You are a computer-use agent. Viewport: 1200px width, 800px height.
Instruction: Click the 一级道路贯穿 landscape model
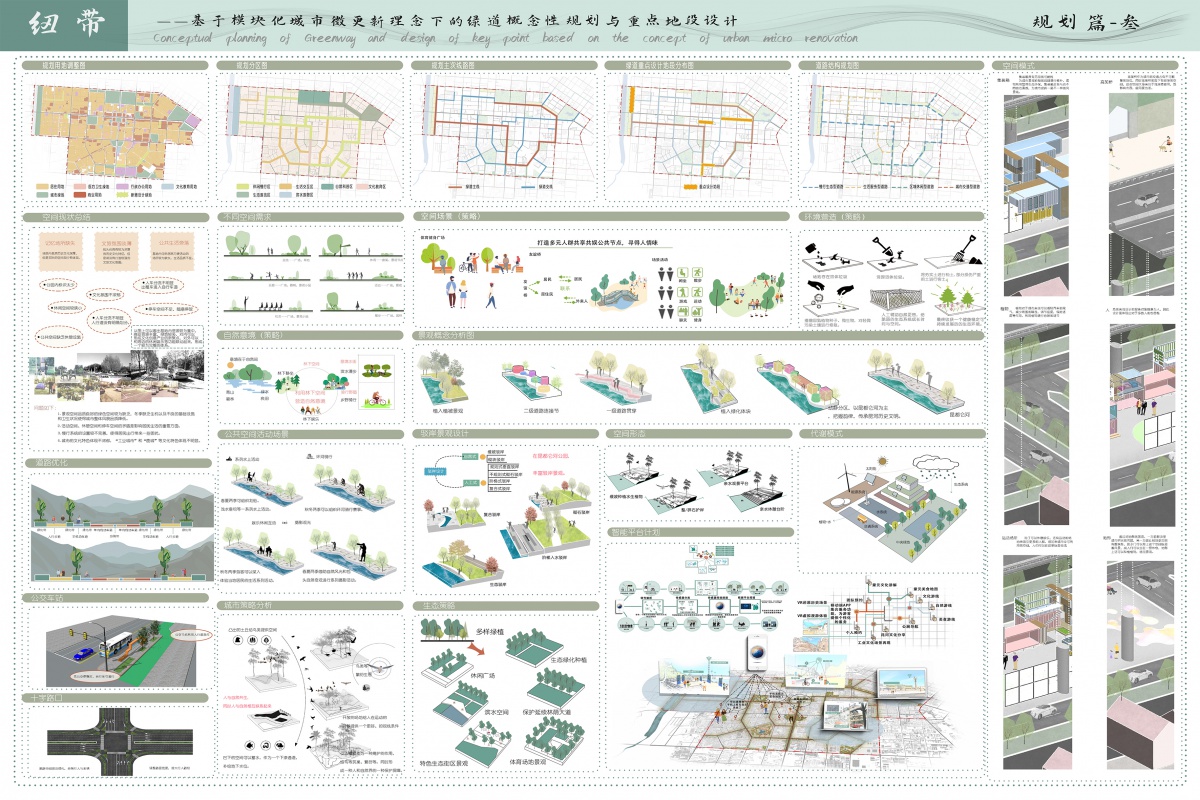[616, 376]
